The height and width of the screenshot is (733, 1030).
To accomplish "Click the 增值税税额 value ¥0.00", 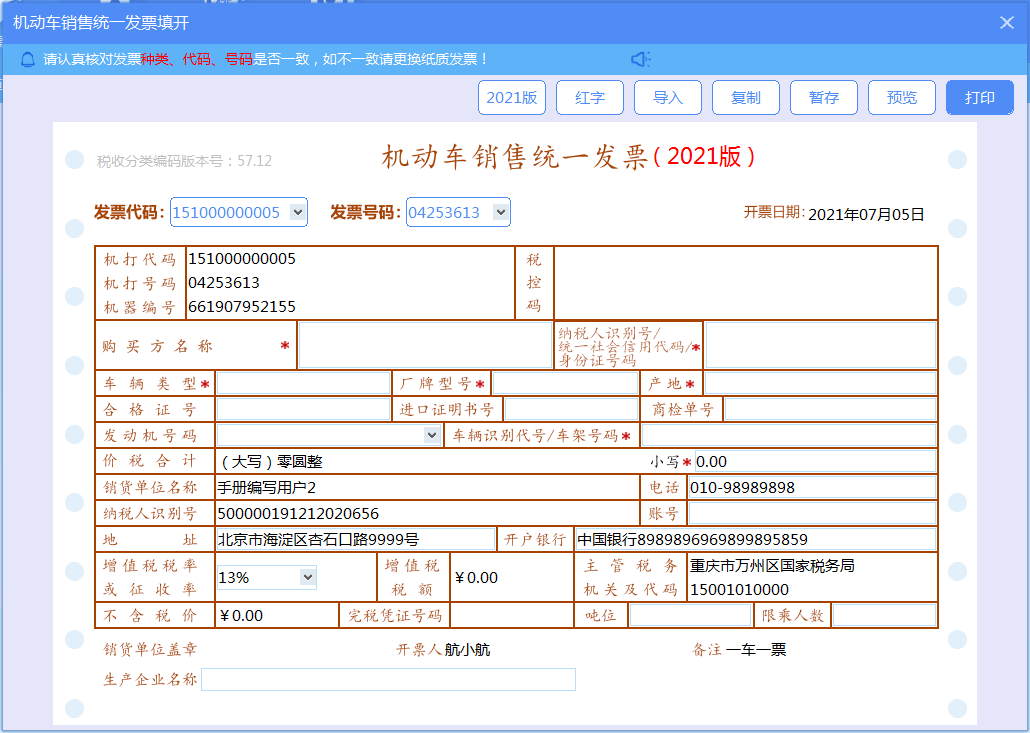I will (476, 578).
